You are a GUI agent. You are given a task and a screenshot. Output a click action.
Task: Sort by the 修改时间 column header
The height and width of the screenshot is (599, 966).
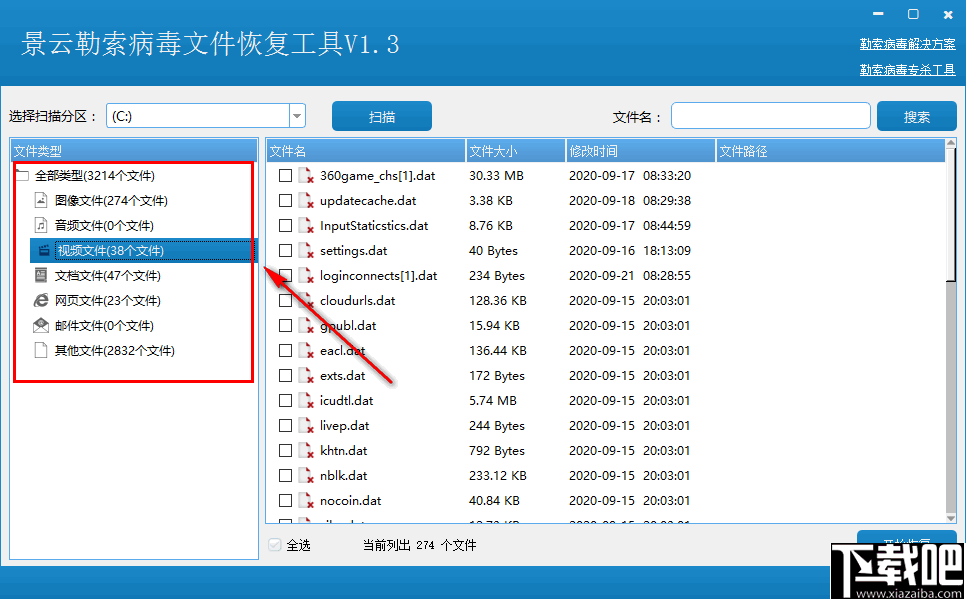pos(641,151)
